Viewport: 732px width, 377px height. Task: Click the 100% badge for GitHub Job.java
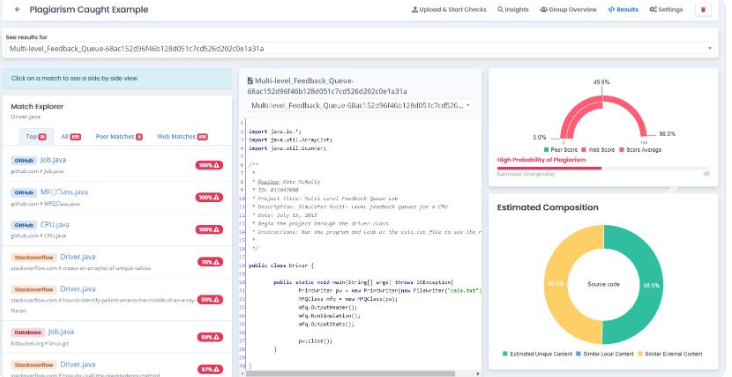click(209, 165)
